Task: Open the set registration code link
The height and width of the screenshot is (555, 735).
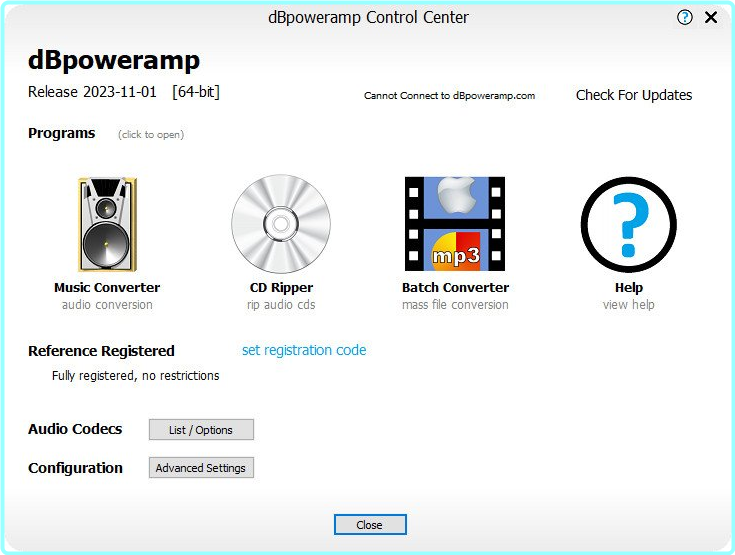Action: [304, 350]
